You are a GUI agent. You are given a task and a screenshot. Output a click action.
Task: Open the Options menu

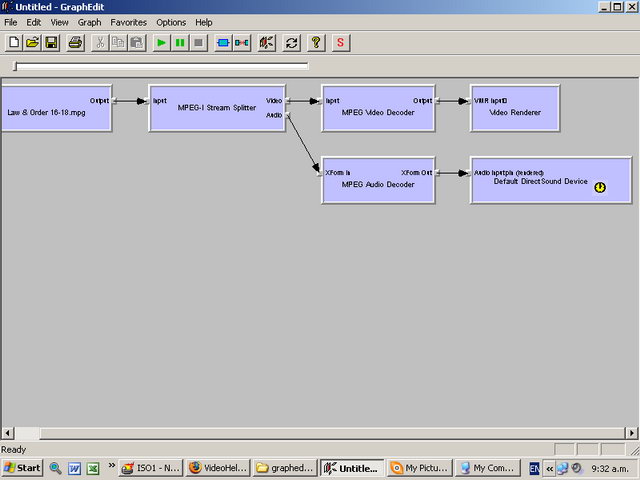171,22
